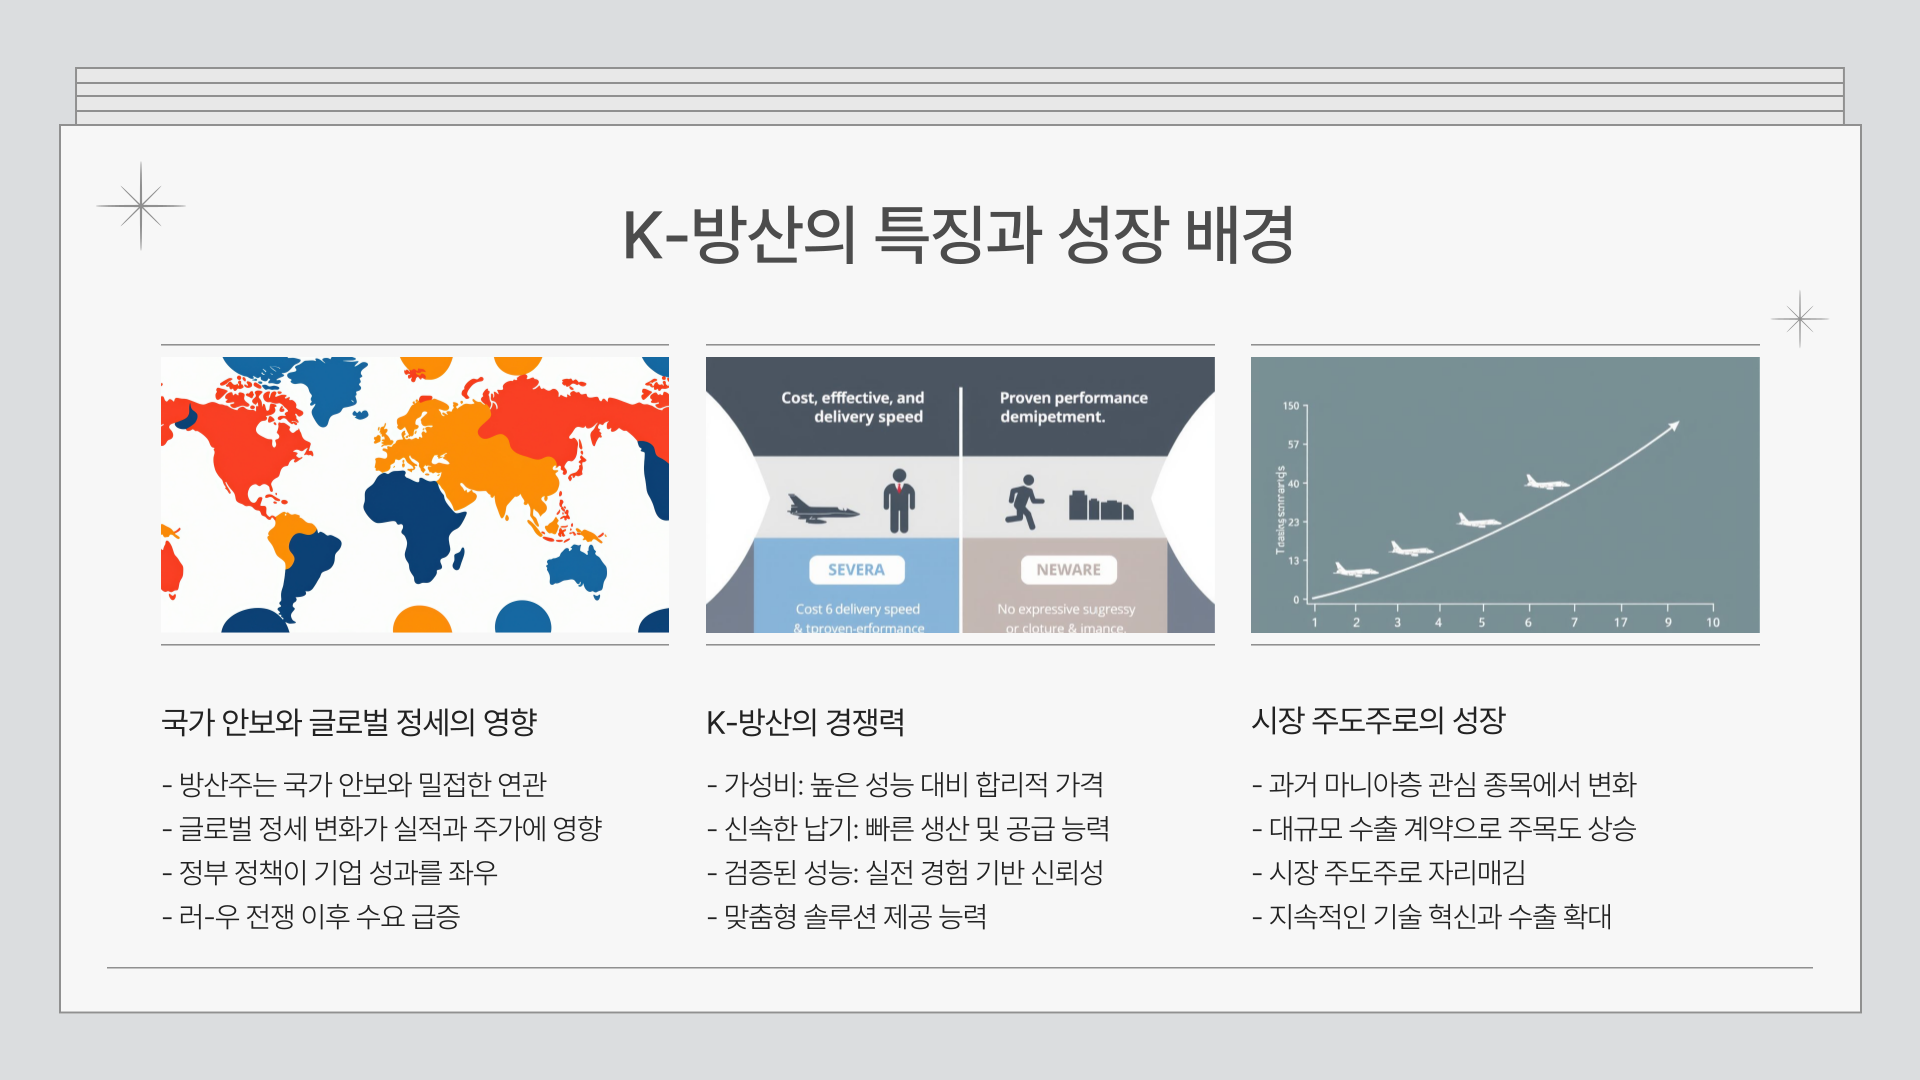This screenshot has width=1920, height=1080.
Task: Click heading 시장 주도주로의 성장
Action: click(x=1378, y=720)
